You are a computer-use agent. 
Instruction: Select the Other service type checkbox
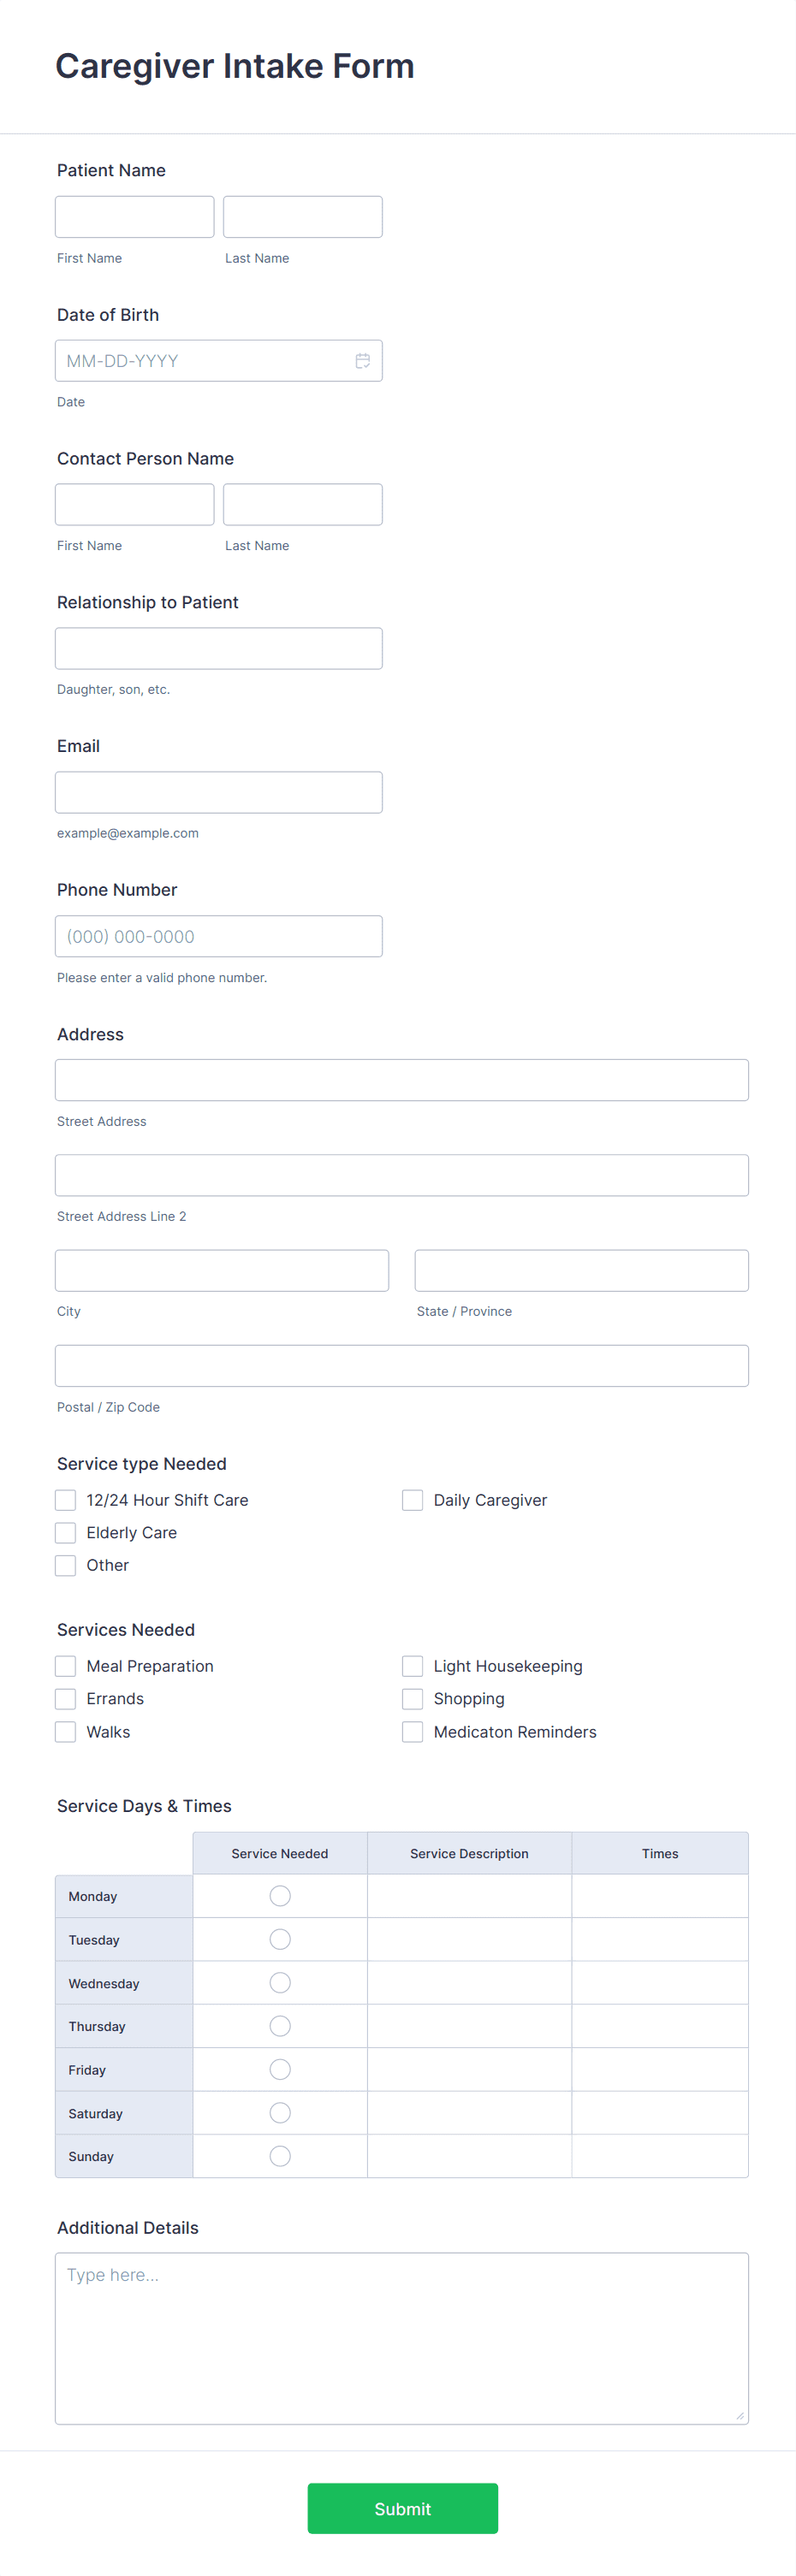point(65,1565)
